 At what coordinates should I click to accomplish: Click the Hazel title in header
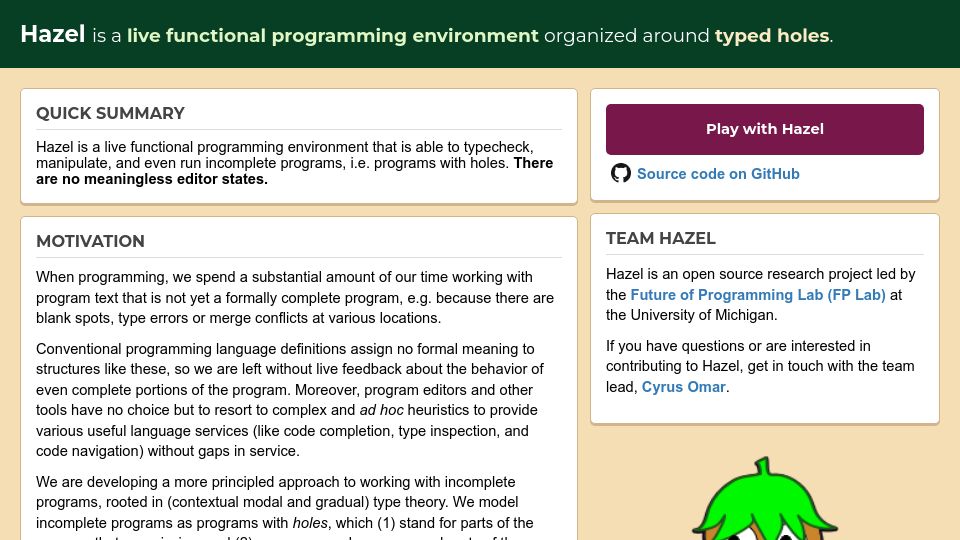[53, 34]
